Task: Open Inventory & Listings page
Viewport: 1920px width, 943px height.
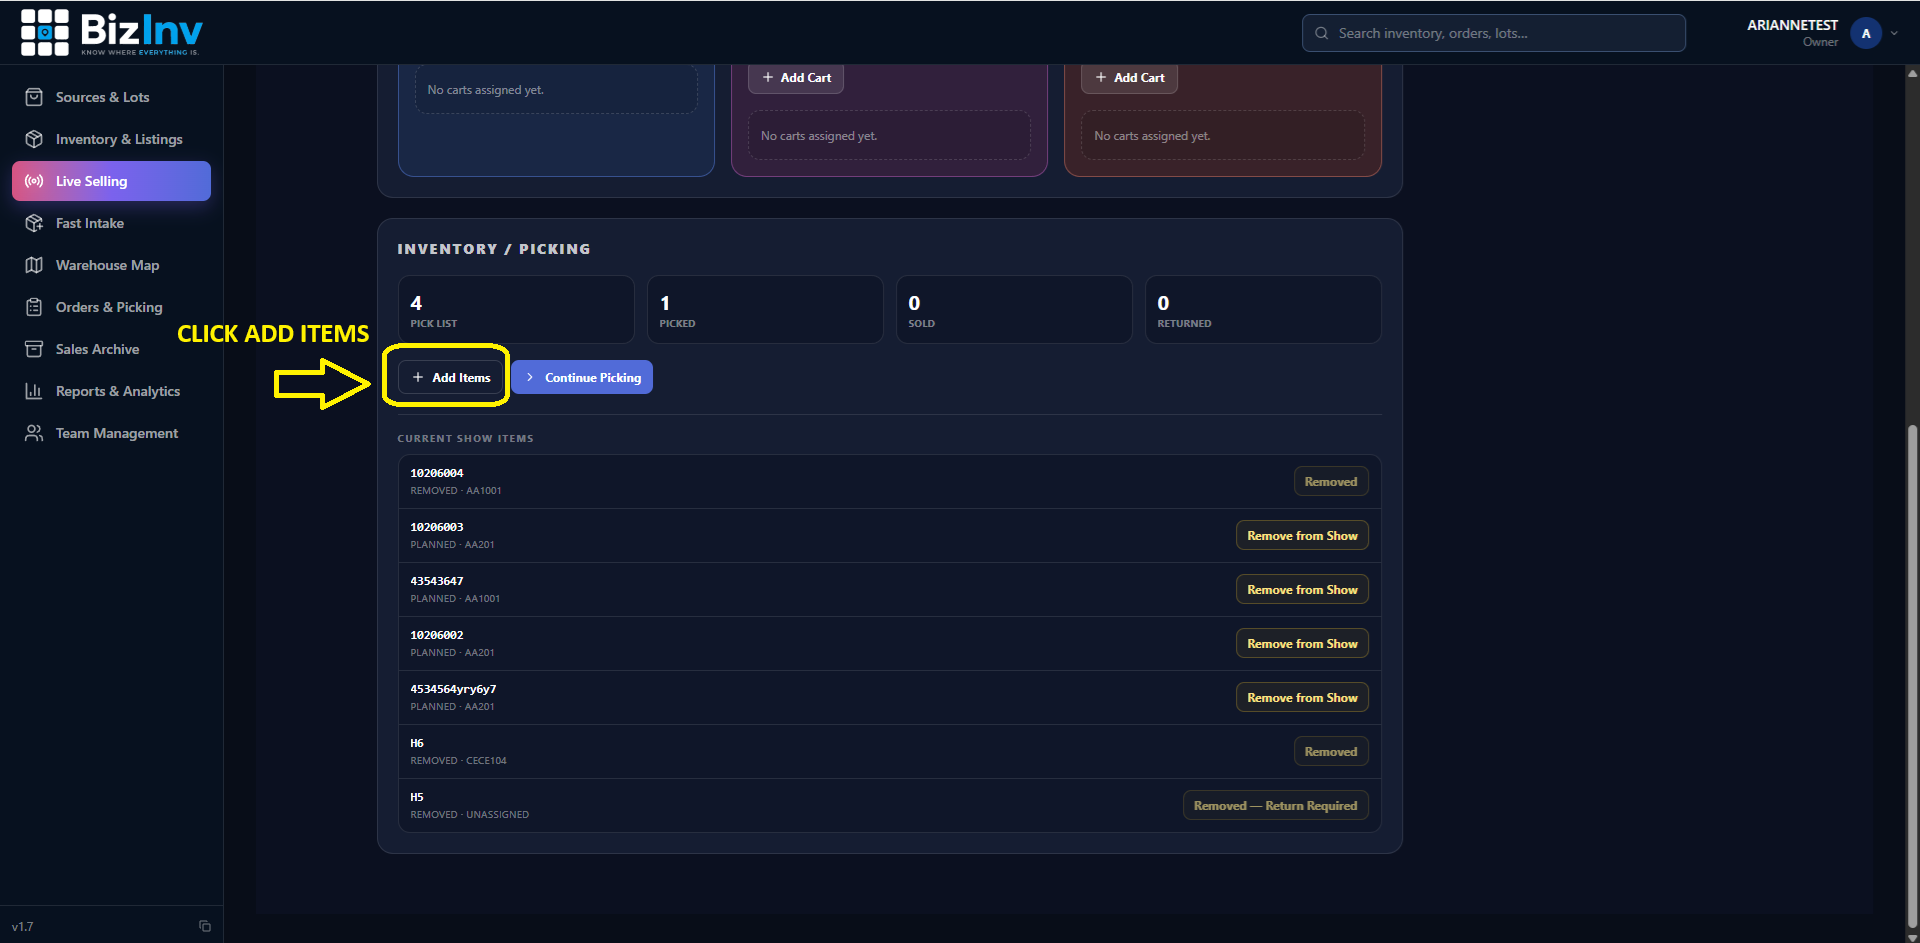Action: tap(111, 139)
